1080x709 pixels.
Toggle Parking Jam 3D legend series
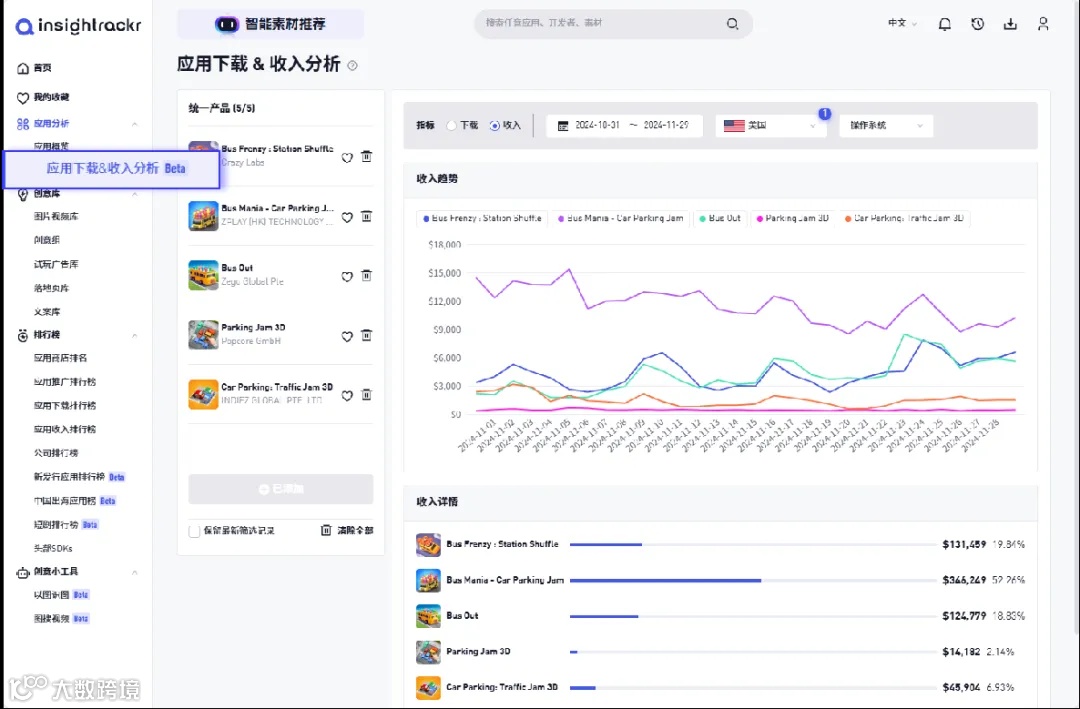point(793,218)
